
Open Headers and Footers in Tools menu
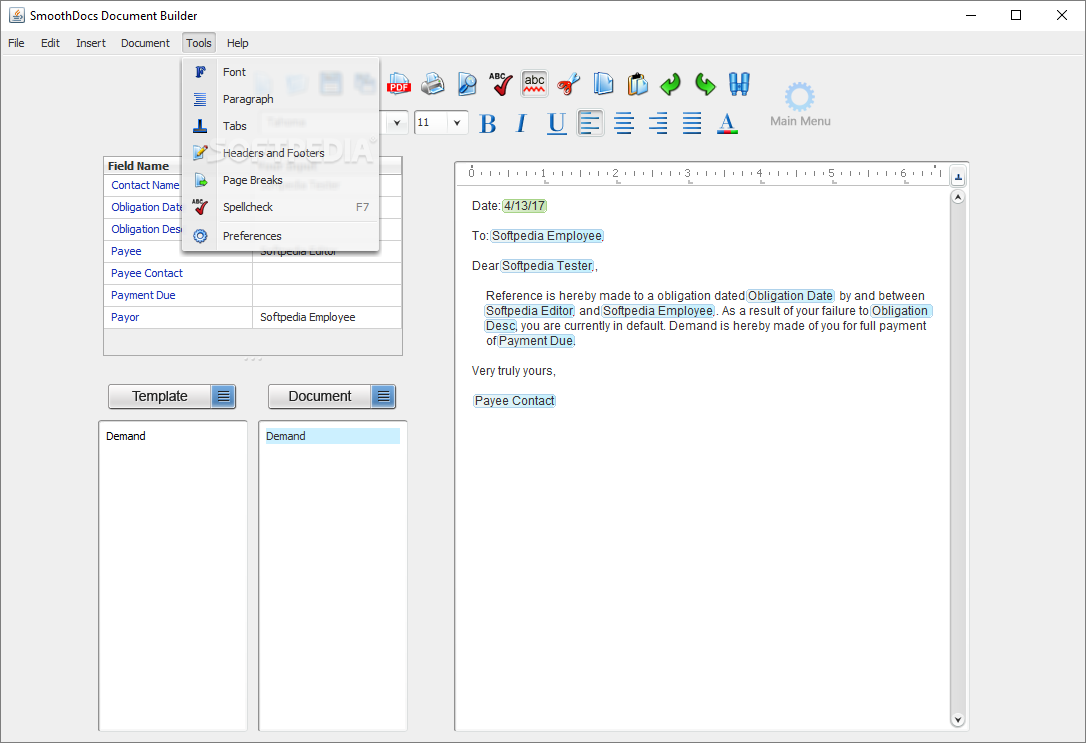click(x=281, y=153)
